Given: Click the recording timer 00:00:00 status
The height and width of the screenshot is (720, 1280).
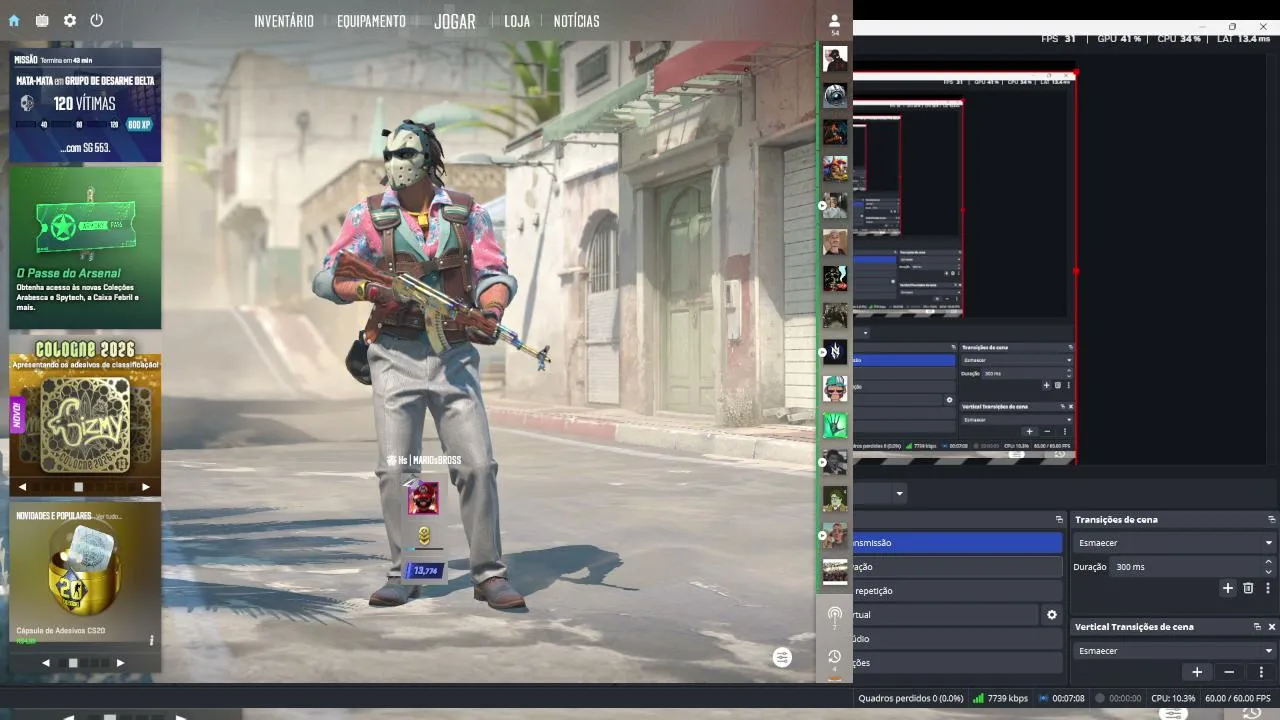Looking at the screenshot, I should pyautogui.click(x=1118, y=698).
